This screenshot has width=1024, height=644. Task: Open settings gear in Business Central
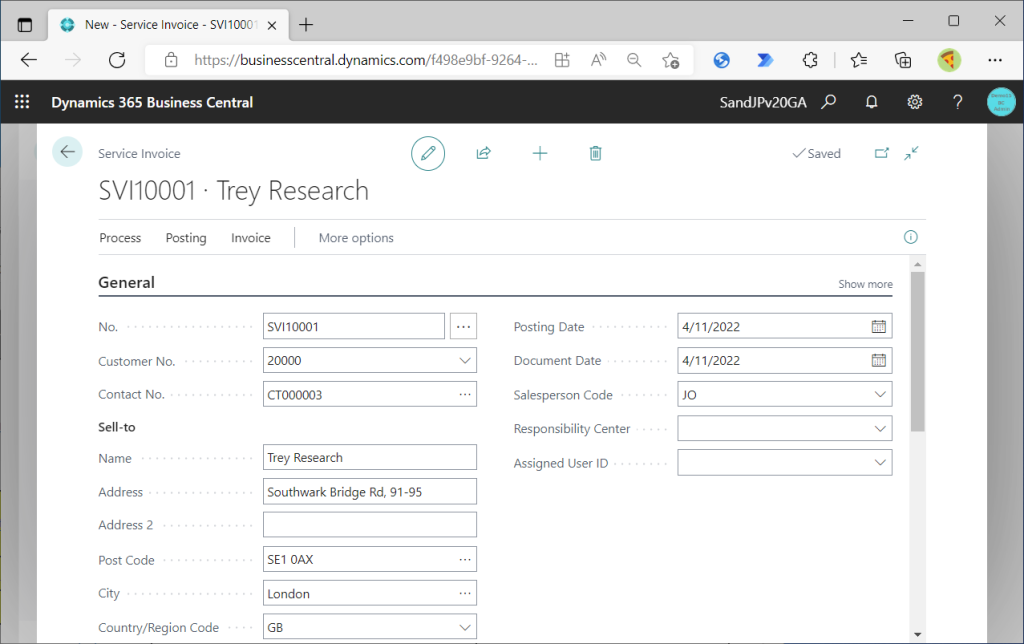pyautogui.click(x=914, y=102)
